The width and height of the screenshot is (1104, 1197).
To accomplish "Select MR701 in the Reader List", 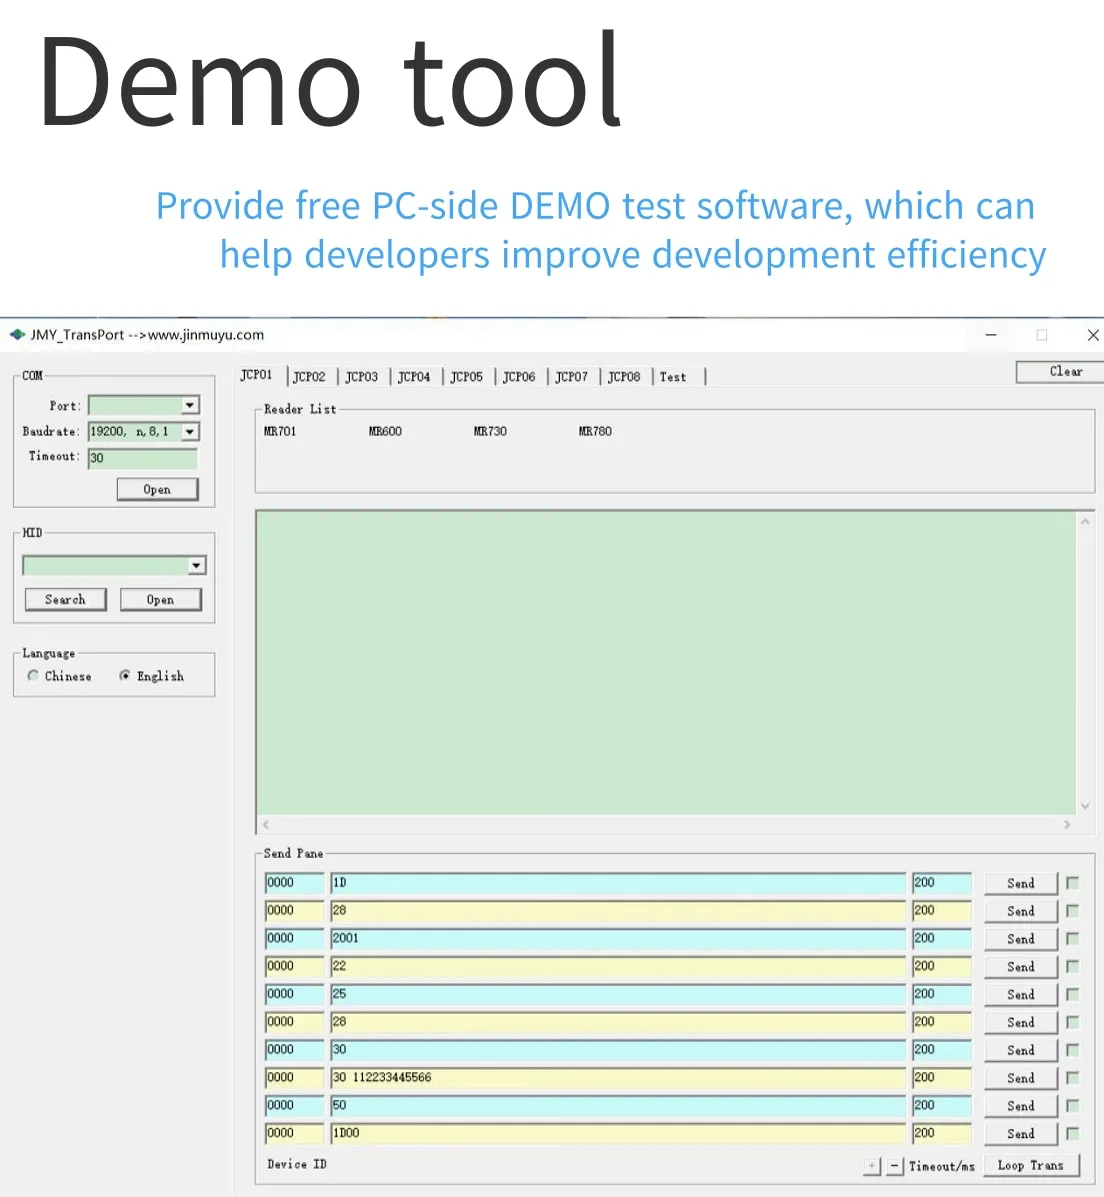I will pos(280,431).
